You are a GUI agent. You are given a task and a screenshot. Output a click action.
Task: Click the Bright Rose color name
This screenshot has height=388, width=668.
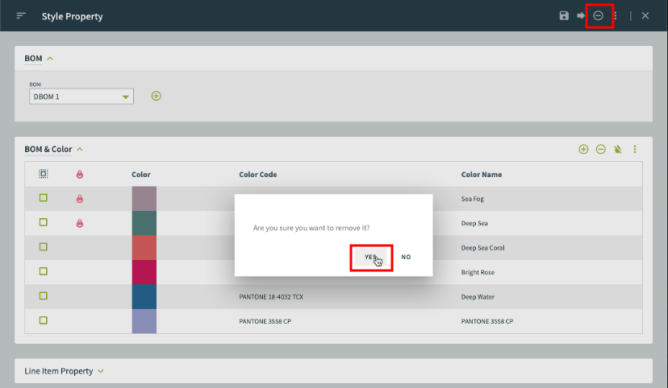coord(478,273)
